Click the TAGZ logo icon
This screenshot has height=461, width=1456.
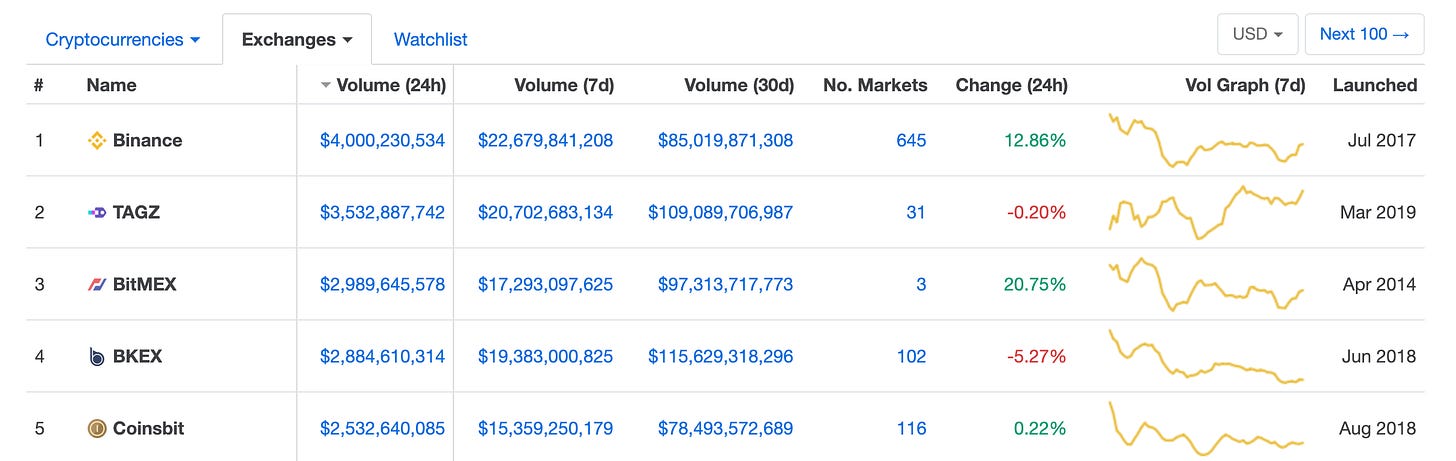pos(97,212)
